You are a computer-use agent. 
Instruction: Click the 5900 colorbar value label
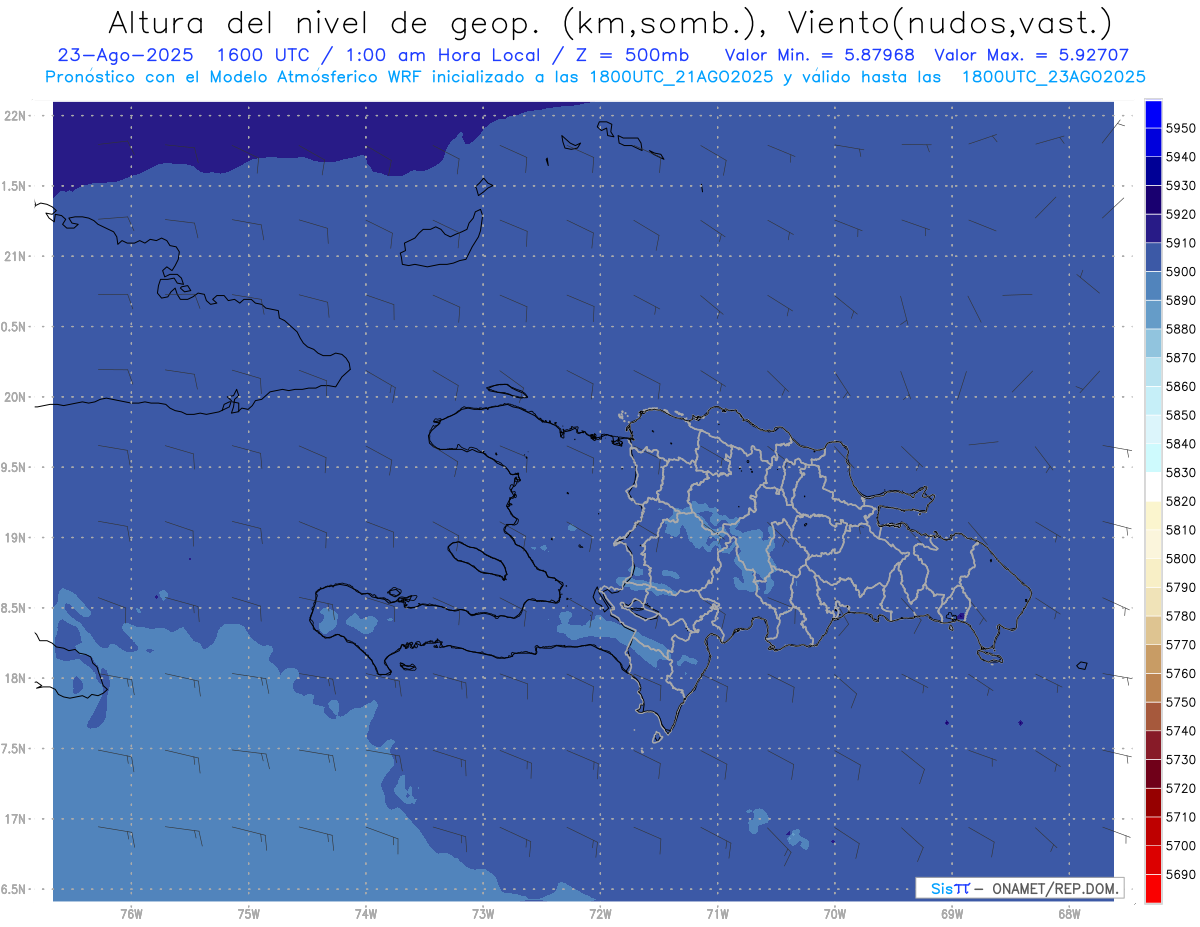(1181, 271)
